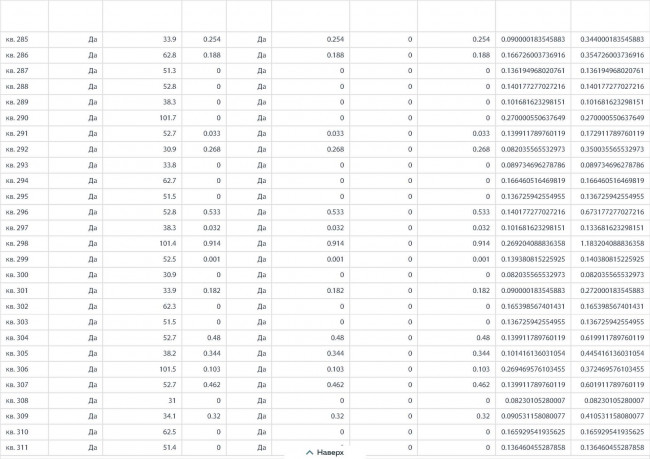This screenshot has width=650, height=459.
Task: Select the total value 0.673177277027216
Action: click(612, 212)
